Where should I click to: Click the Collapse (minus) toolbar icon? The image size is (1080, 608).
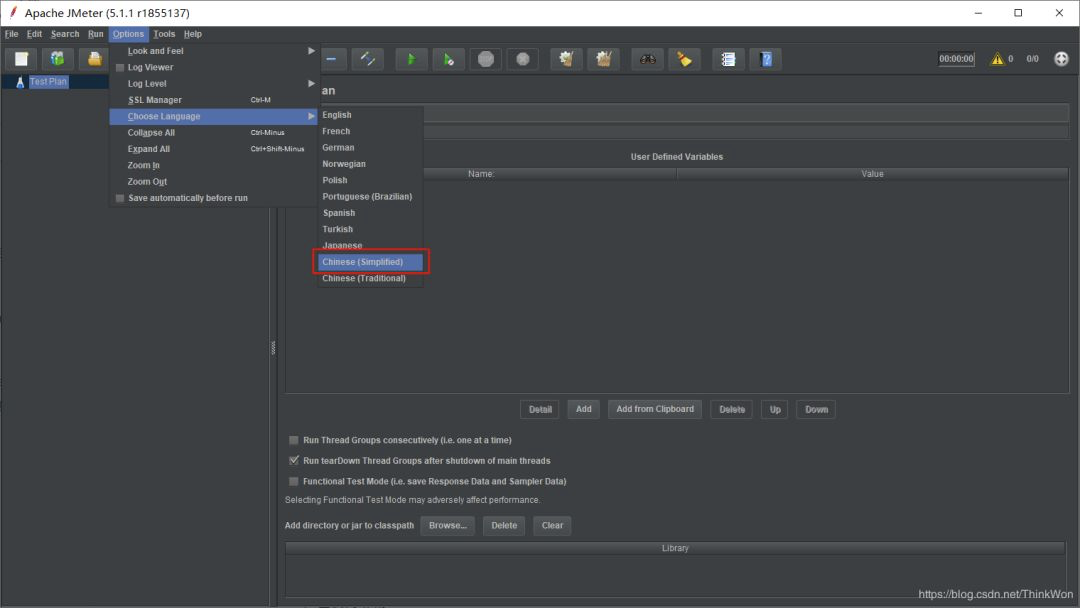click(x=331, y=59)
